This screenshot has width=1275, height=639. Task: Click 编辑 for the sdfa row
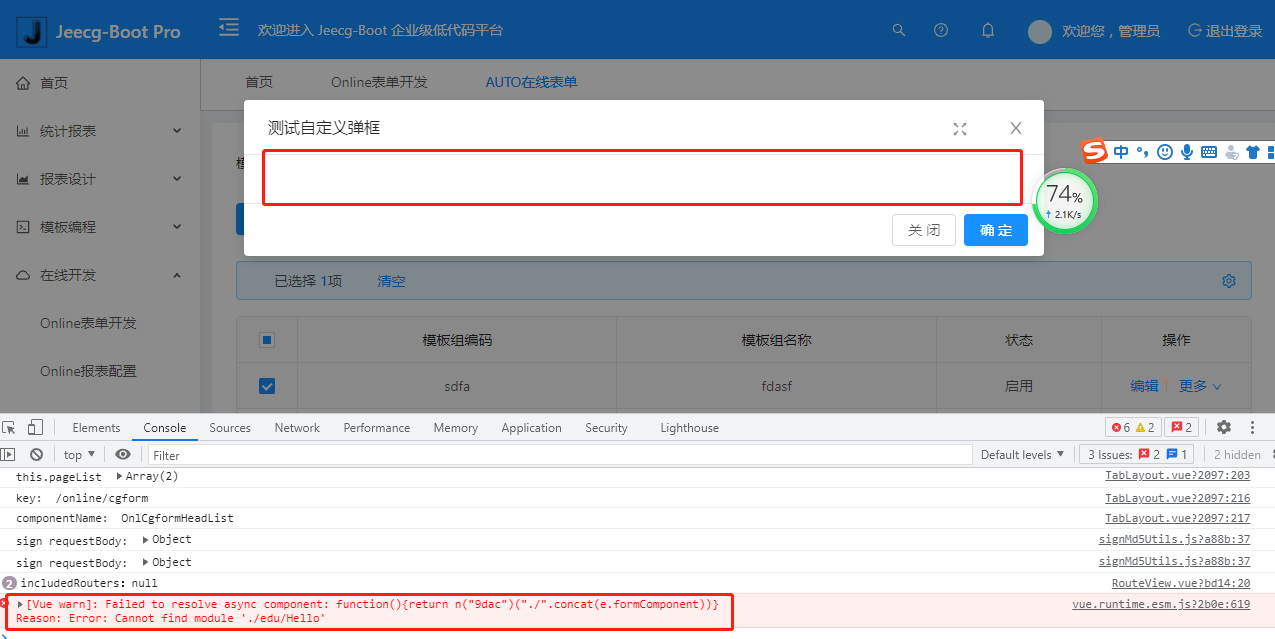click(1145, 386)
